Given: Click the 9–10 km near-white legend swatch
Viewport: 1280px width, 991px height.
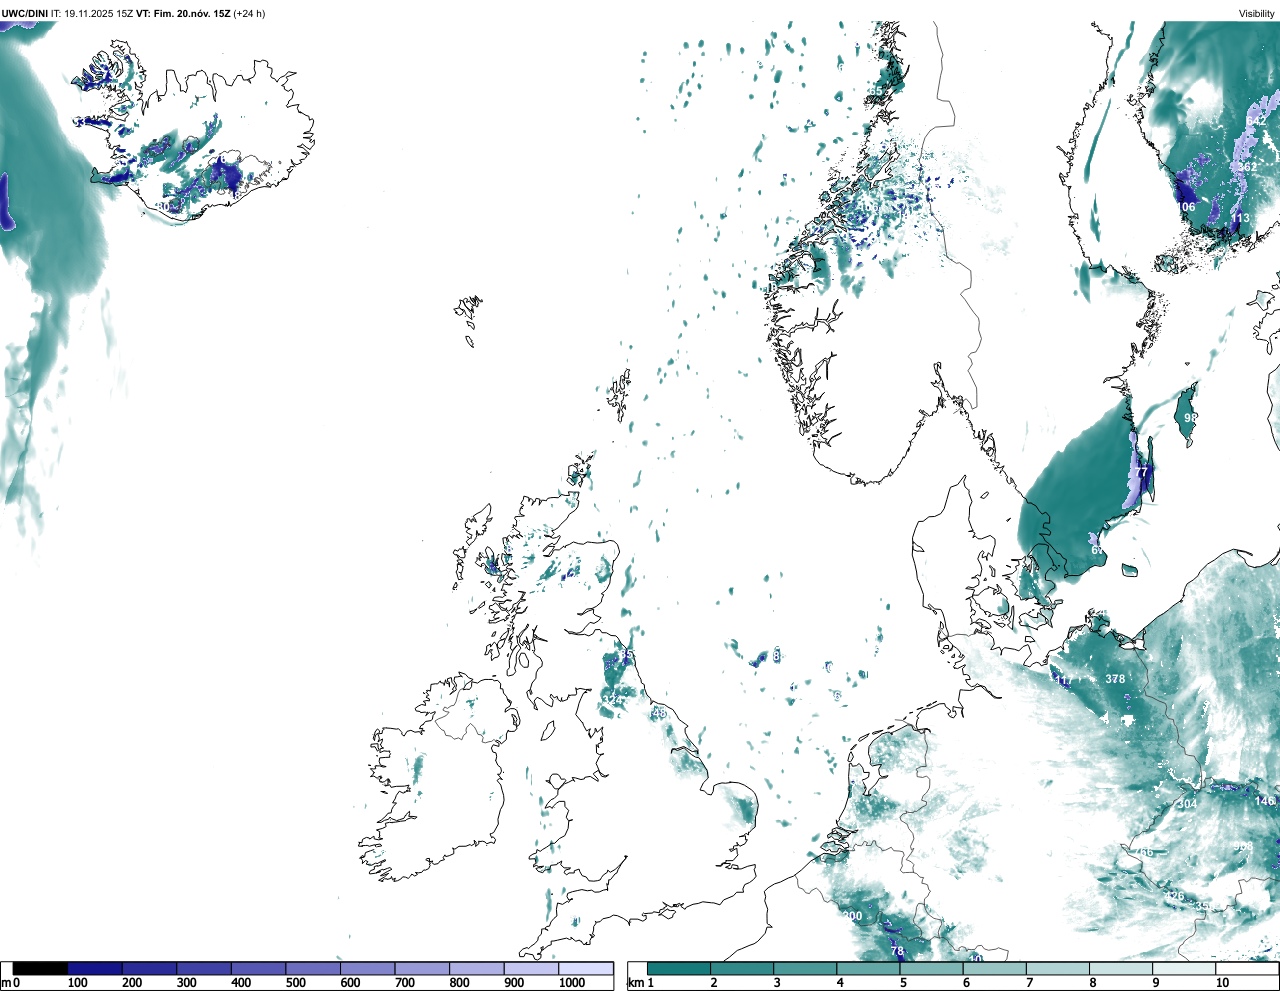Looking at the screenshot, I should 1186,968.
